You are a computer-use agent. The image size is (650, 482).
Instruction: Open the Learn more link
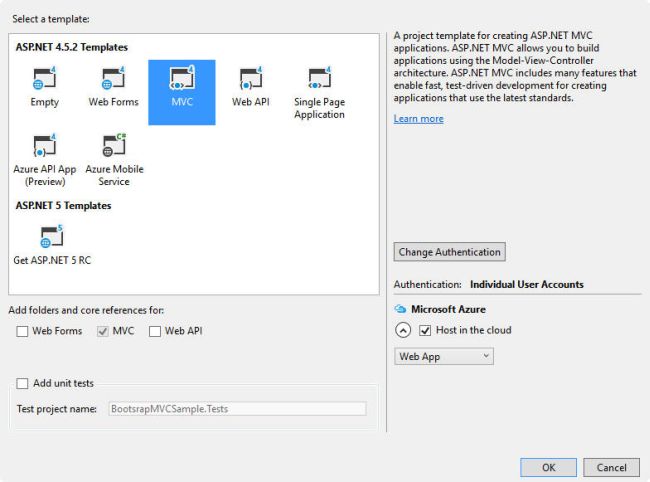[418, 119]
